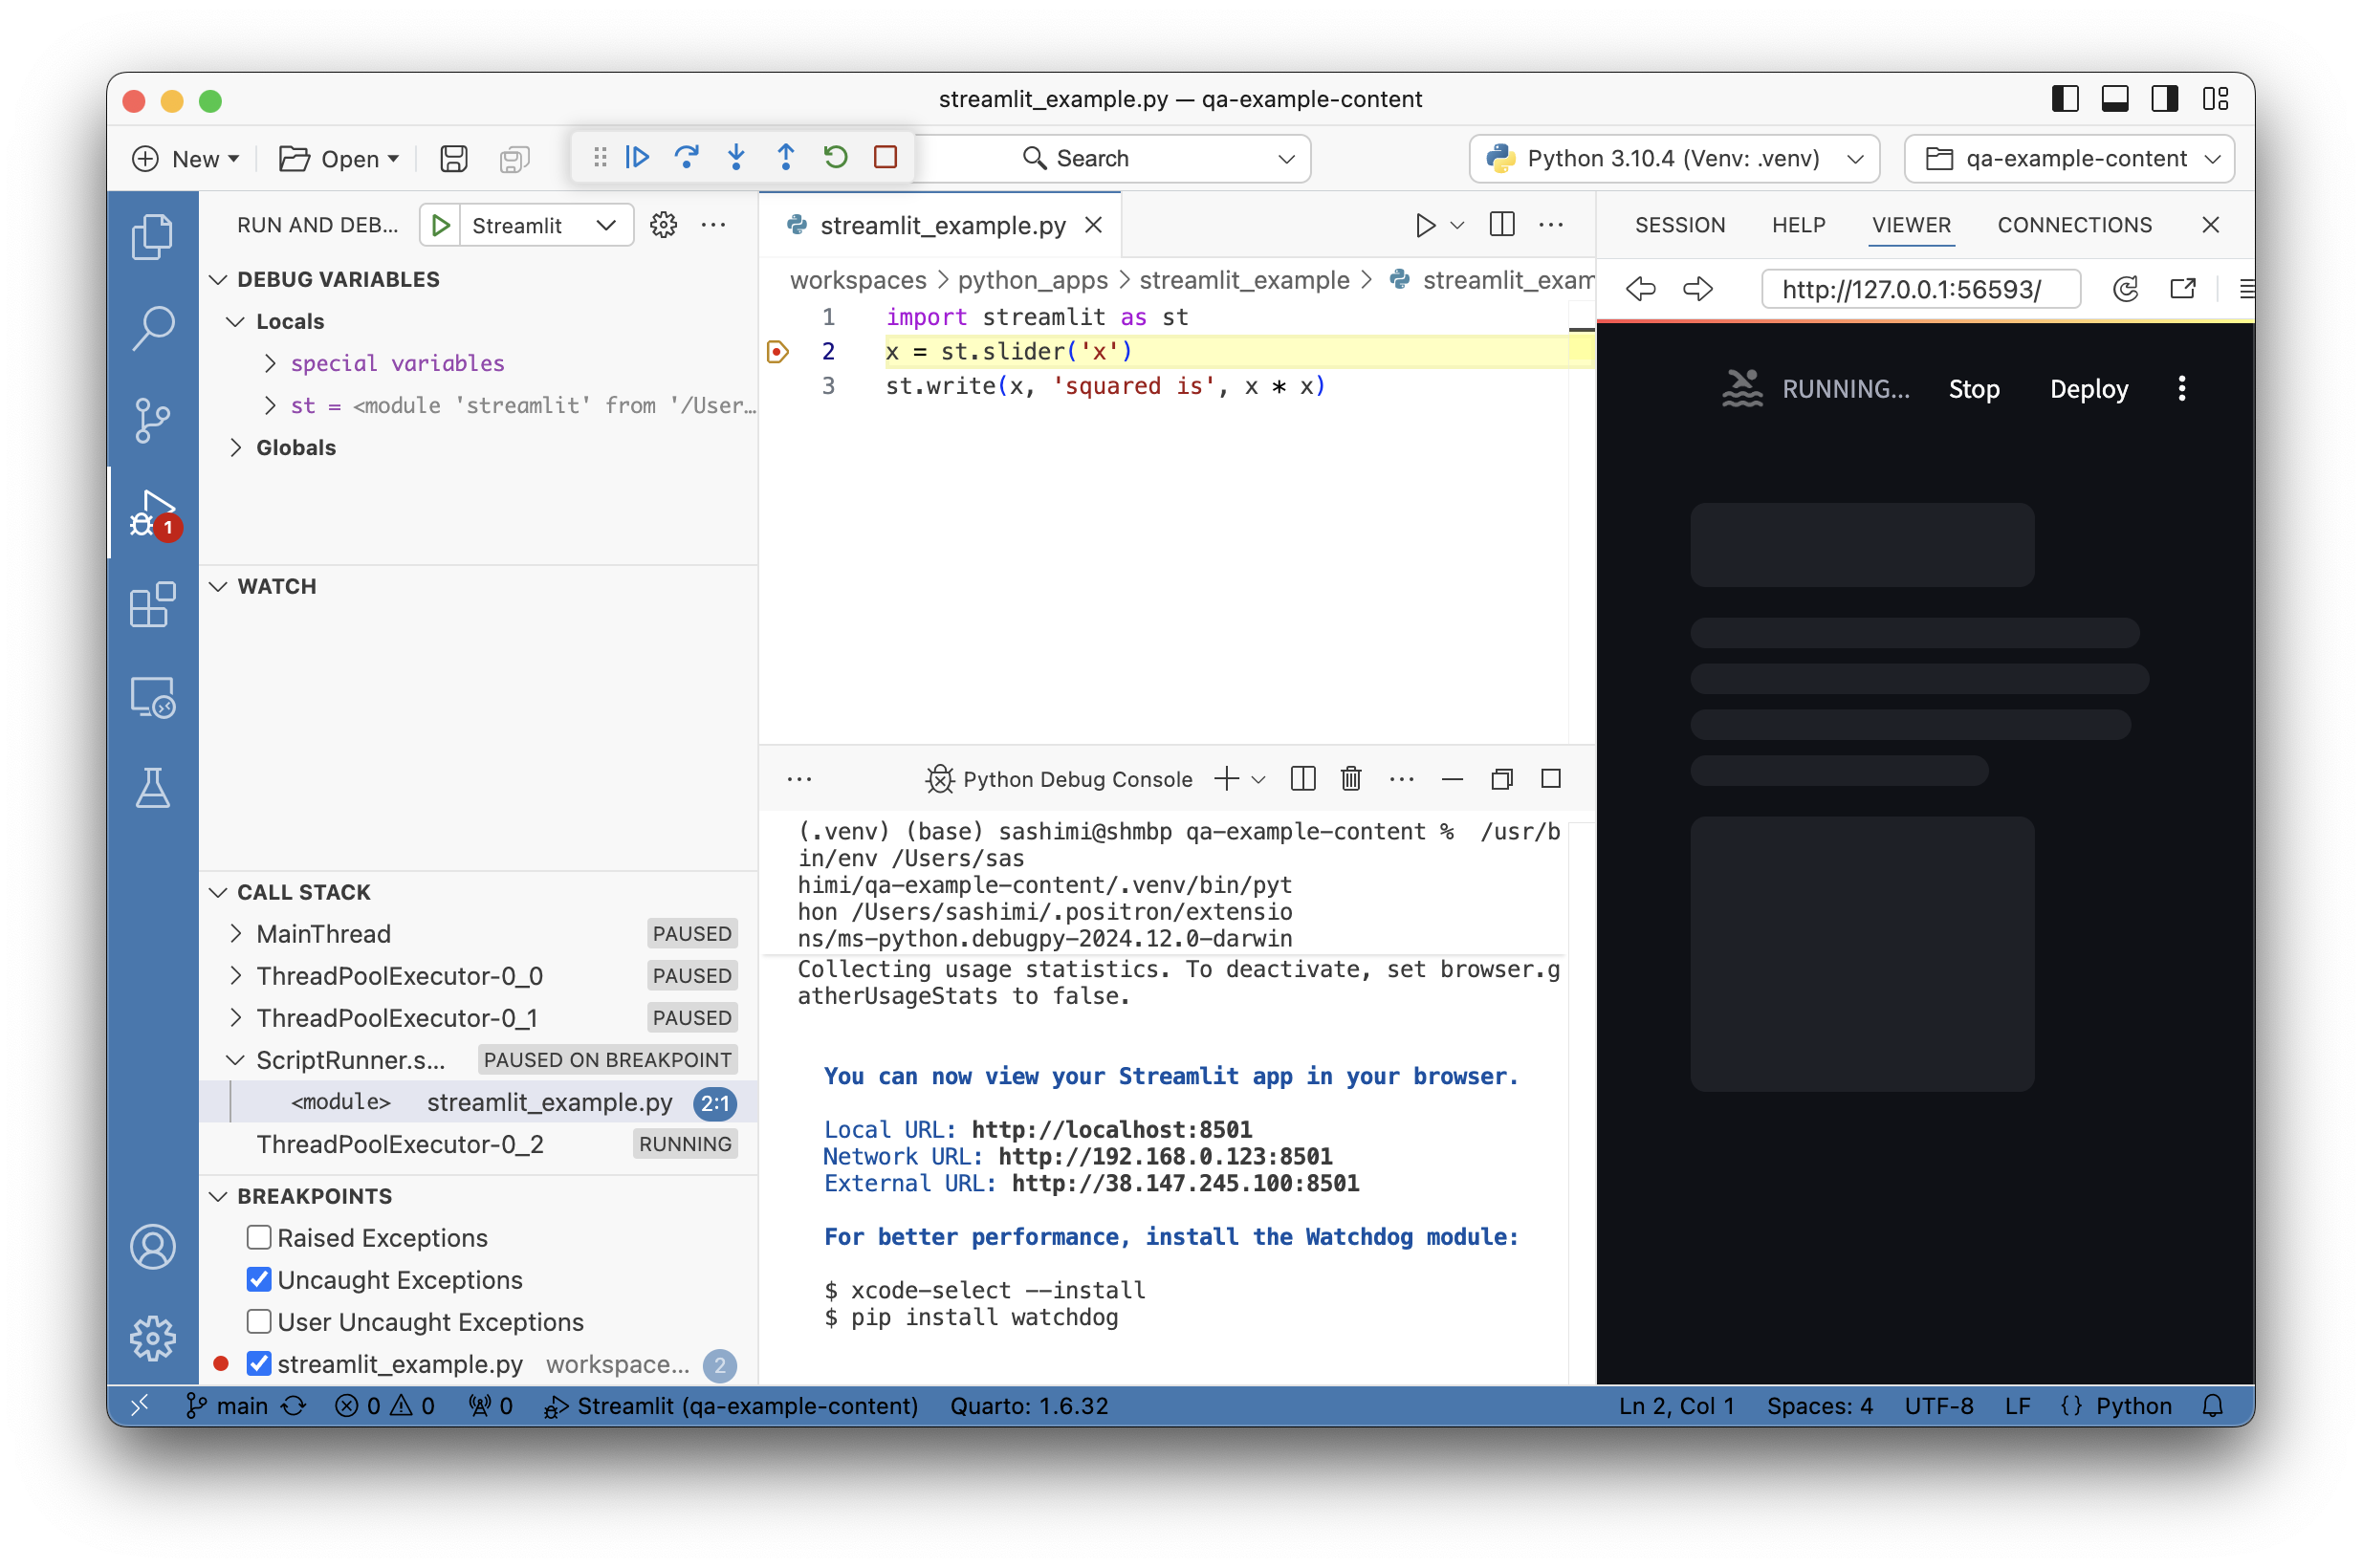2362x1568 pixels.
Task: Switch to the CONNECTIONS tab
Action: (x=2074, y=224)
